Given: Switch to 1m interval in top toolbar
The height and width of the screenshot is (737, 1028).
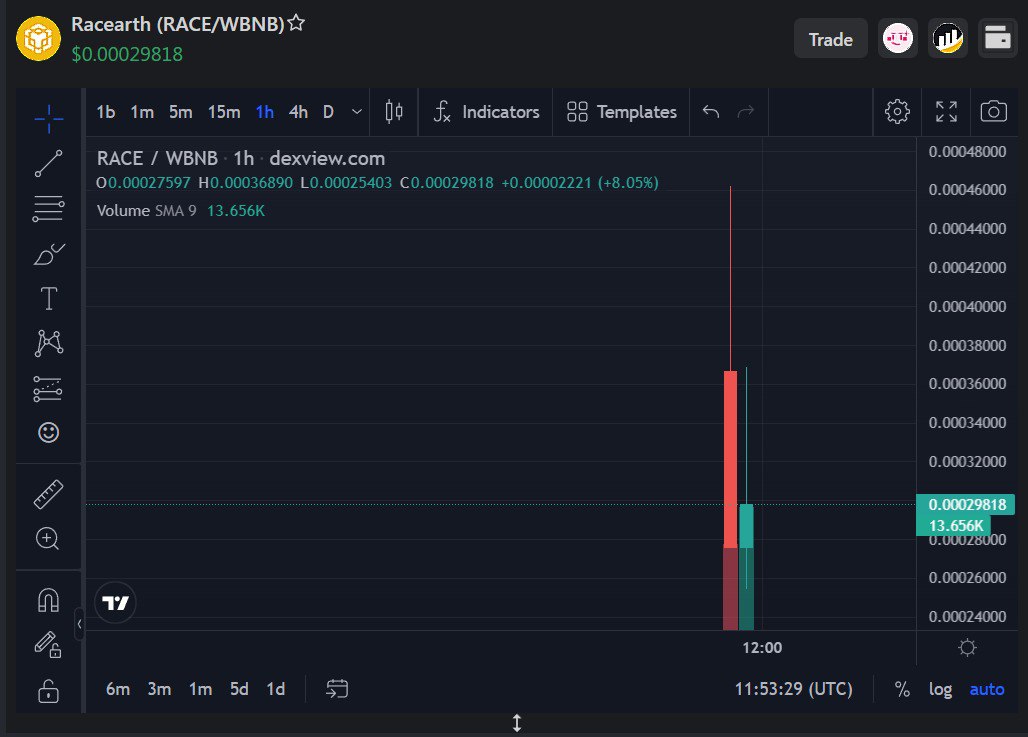Looking at the screenshot, I should click(142, 112).
